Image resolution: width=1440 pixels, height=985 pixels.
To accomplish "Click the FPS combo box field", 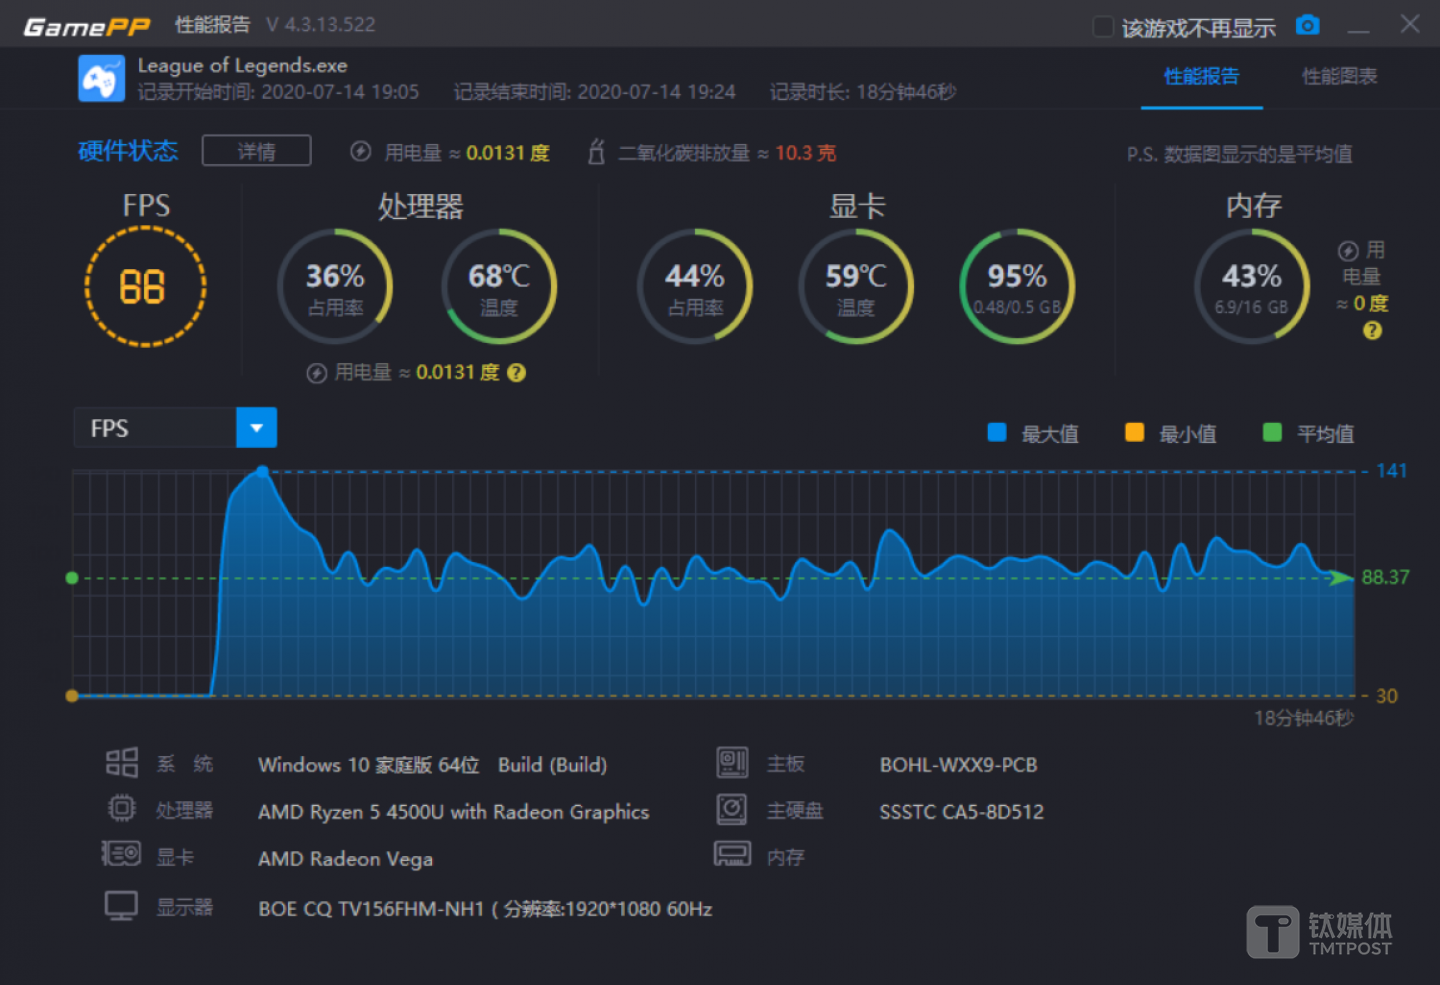I will 155,428.
